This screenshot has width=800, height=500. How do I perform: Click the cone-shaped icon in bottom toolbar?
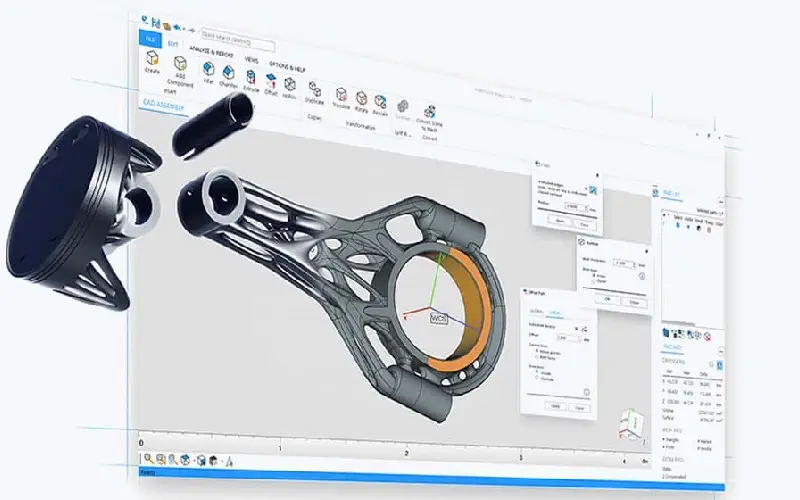[229, 462]
